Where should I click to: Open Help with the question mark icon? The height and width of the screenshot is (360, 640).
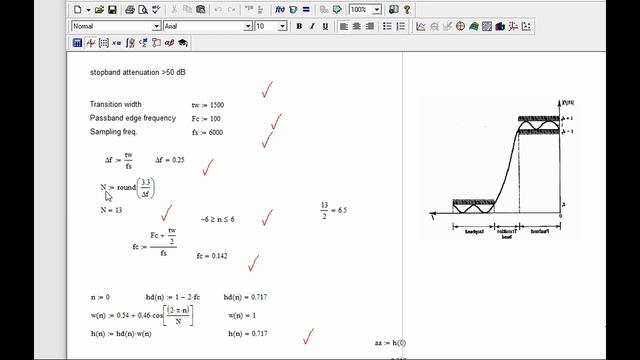pyautogui.click(x=407, y=9)
